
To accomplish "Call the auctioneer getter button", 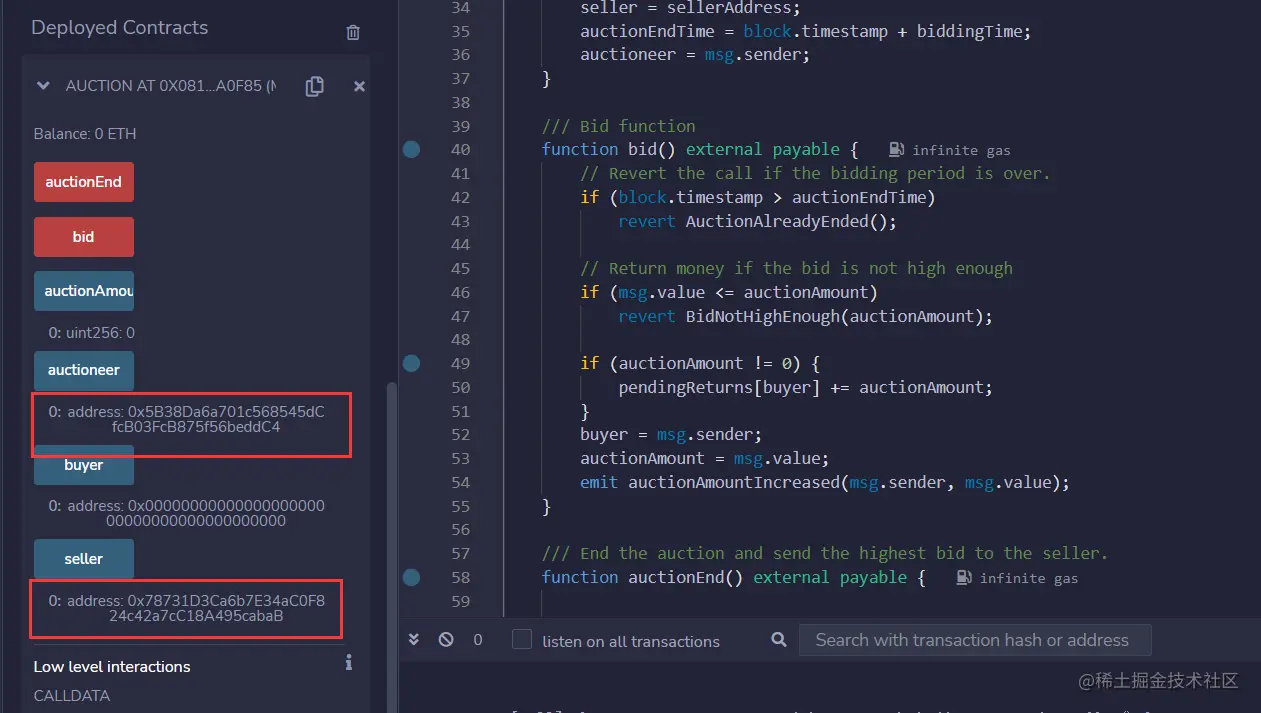I will click(x=83, y=370).
